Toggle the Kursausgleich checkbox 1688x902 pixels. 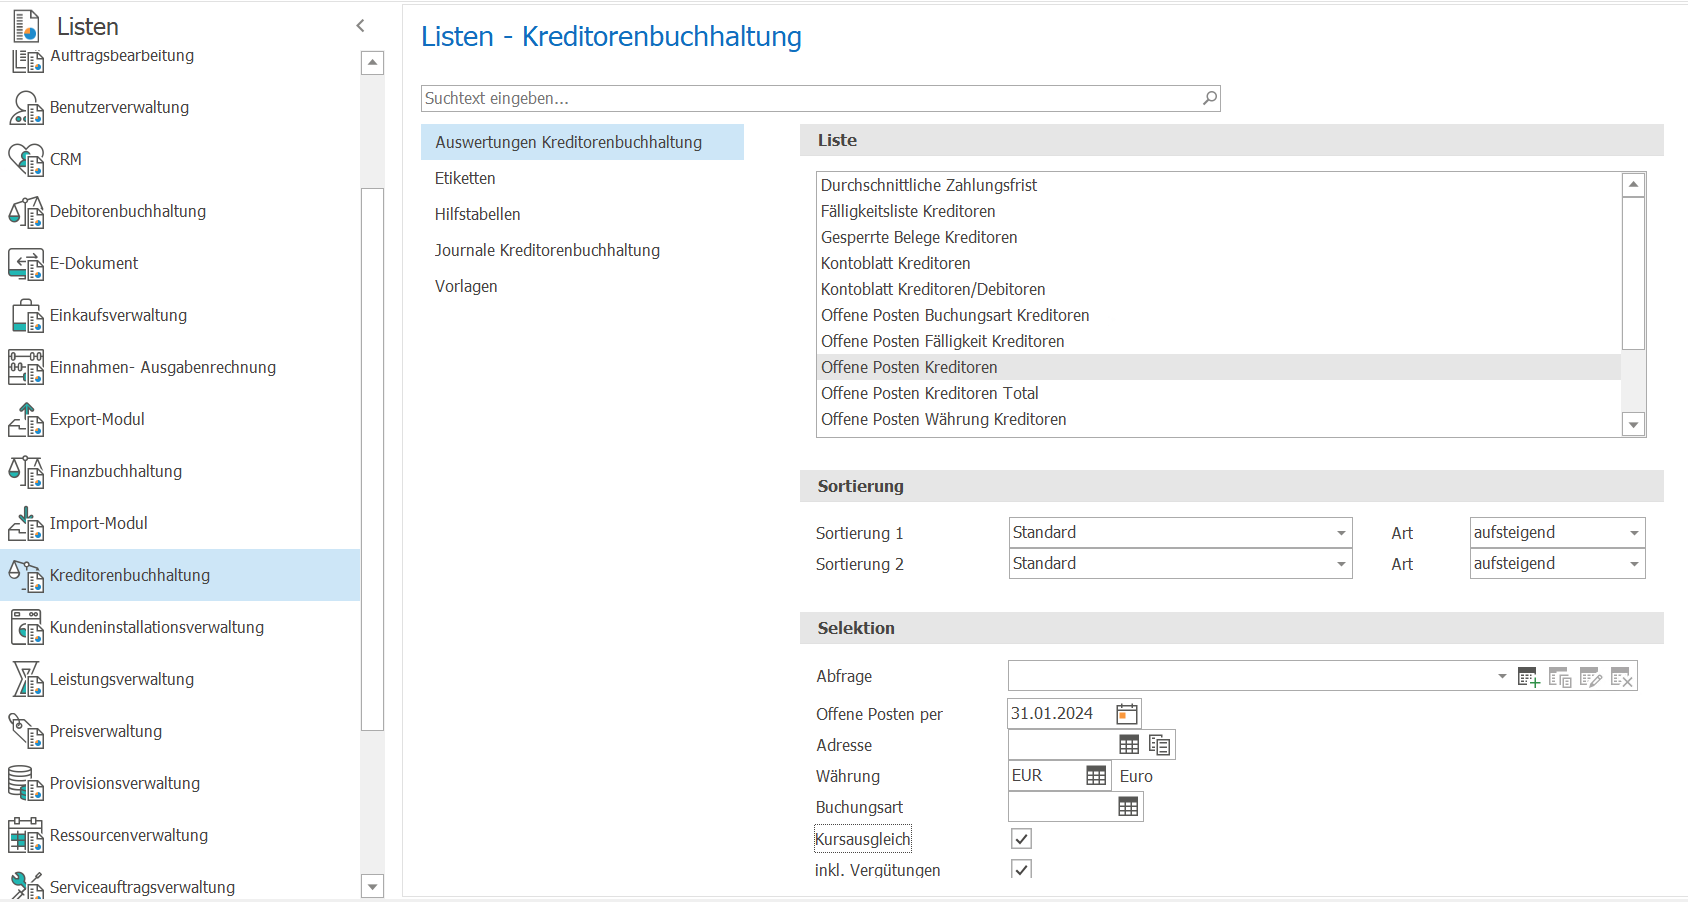coord(1021,839)
